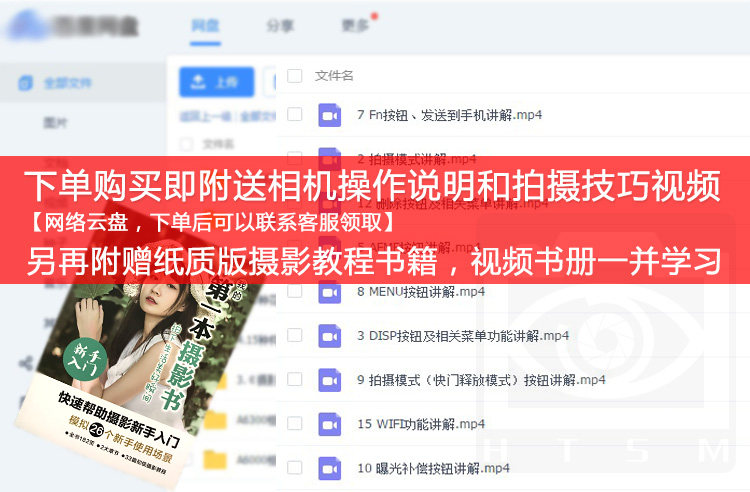Viewport: 750px width, 492px height.
Task: Click the all-files icon in the sidebar
Action: coord(25,83)
